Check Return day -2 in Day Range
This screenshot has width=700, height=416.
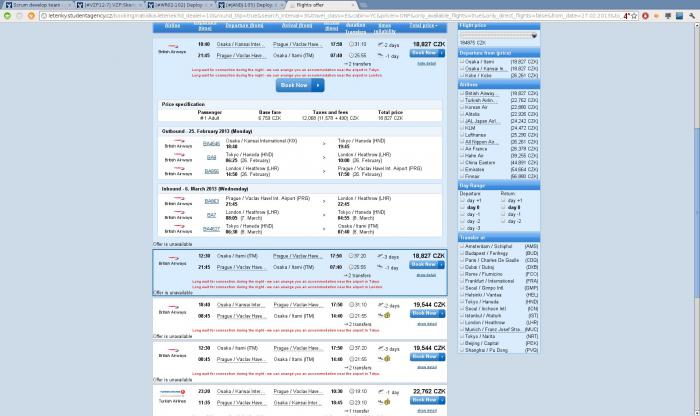(503, 221)
